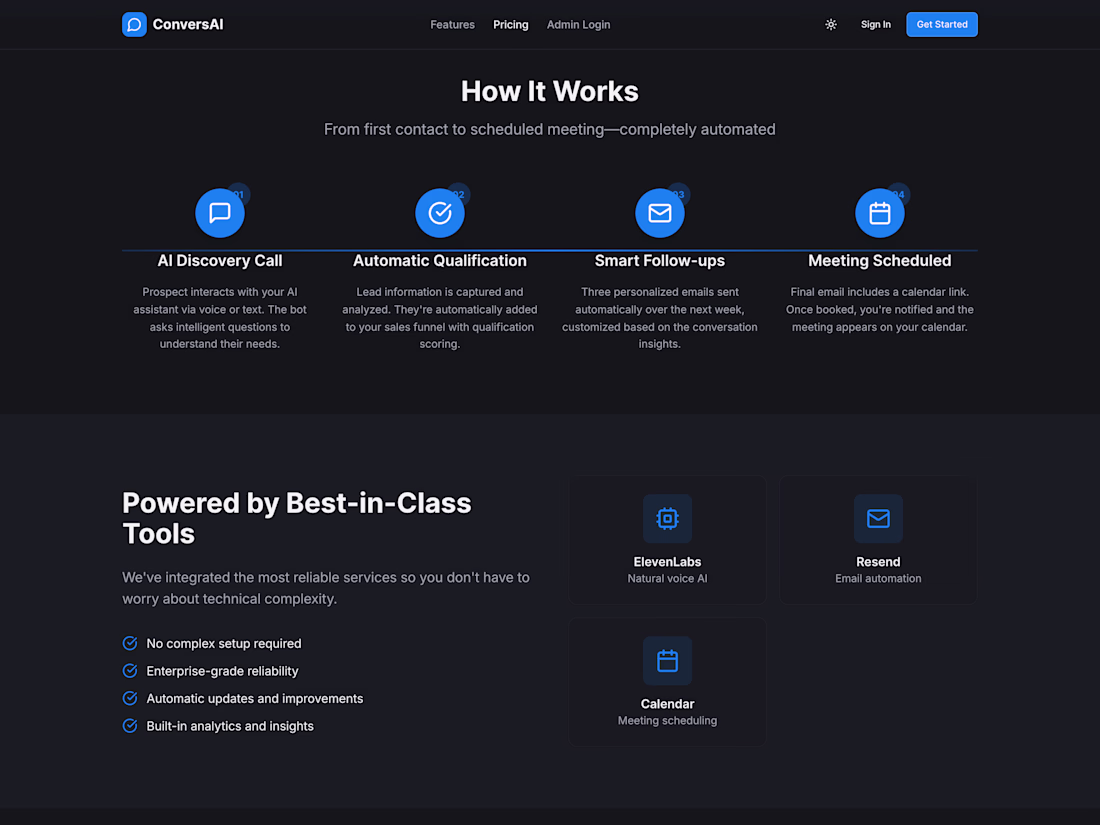This screenshot has width=1100, height=825.
Task: Click 'Automatic updates and improvements' text
Action: 255,698
